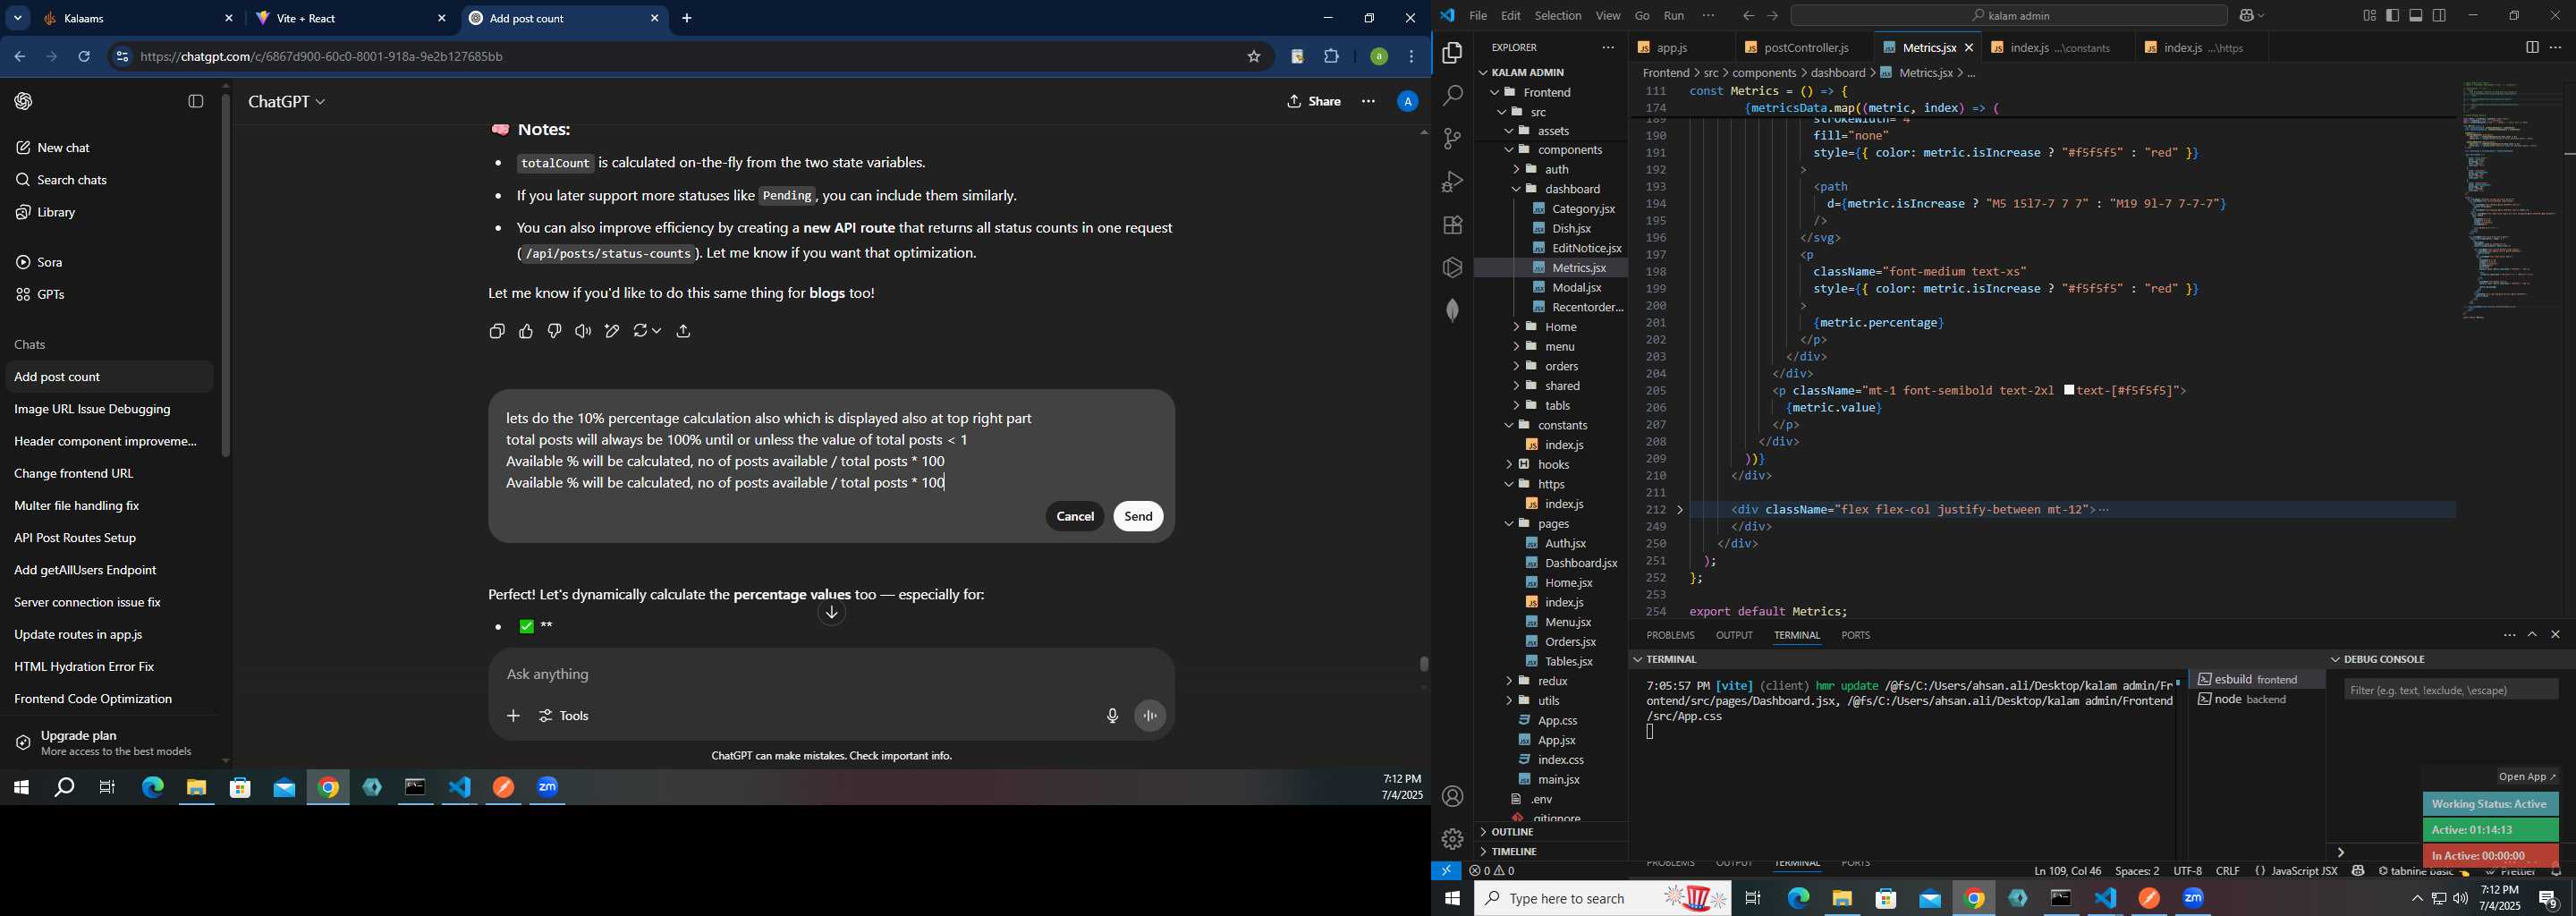
Task: Maximize the terminal panel chevron
Action: (x=2532, y=635)
